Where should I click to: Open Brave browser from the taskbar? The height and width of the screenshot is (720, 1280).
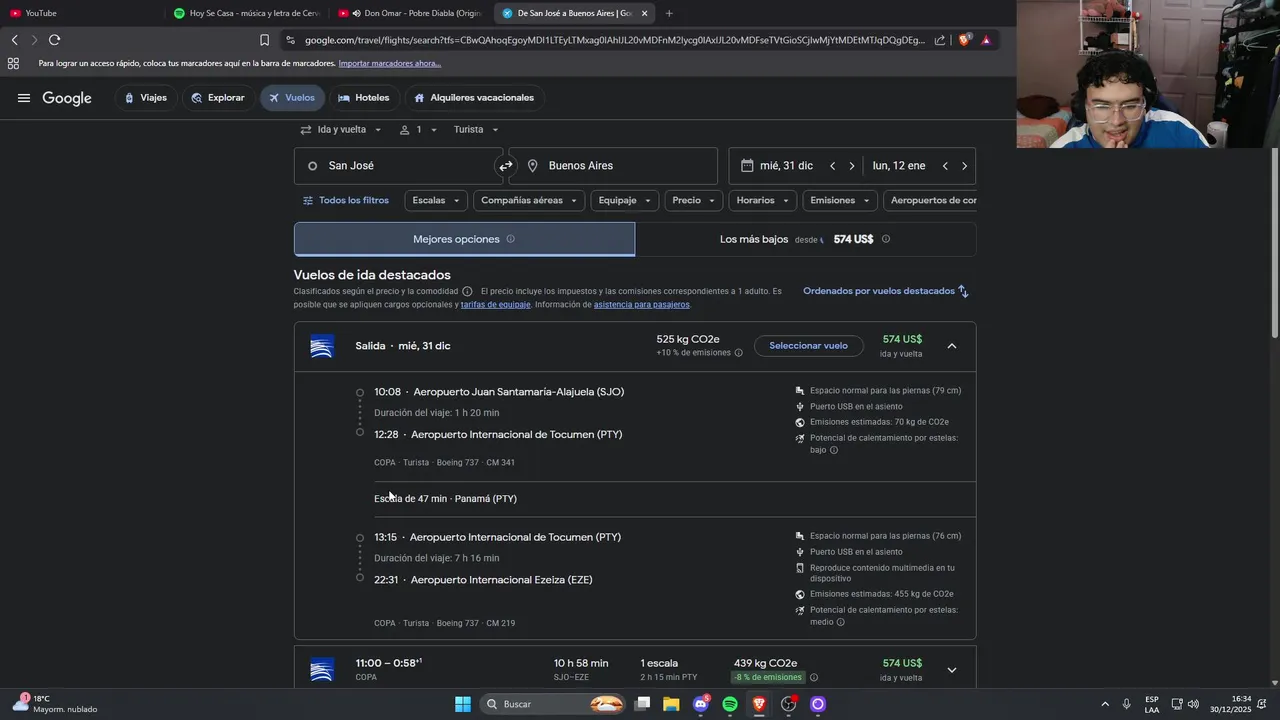click(x=759, y=704)
